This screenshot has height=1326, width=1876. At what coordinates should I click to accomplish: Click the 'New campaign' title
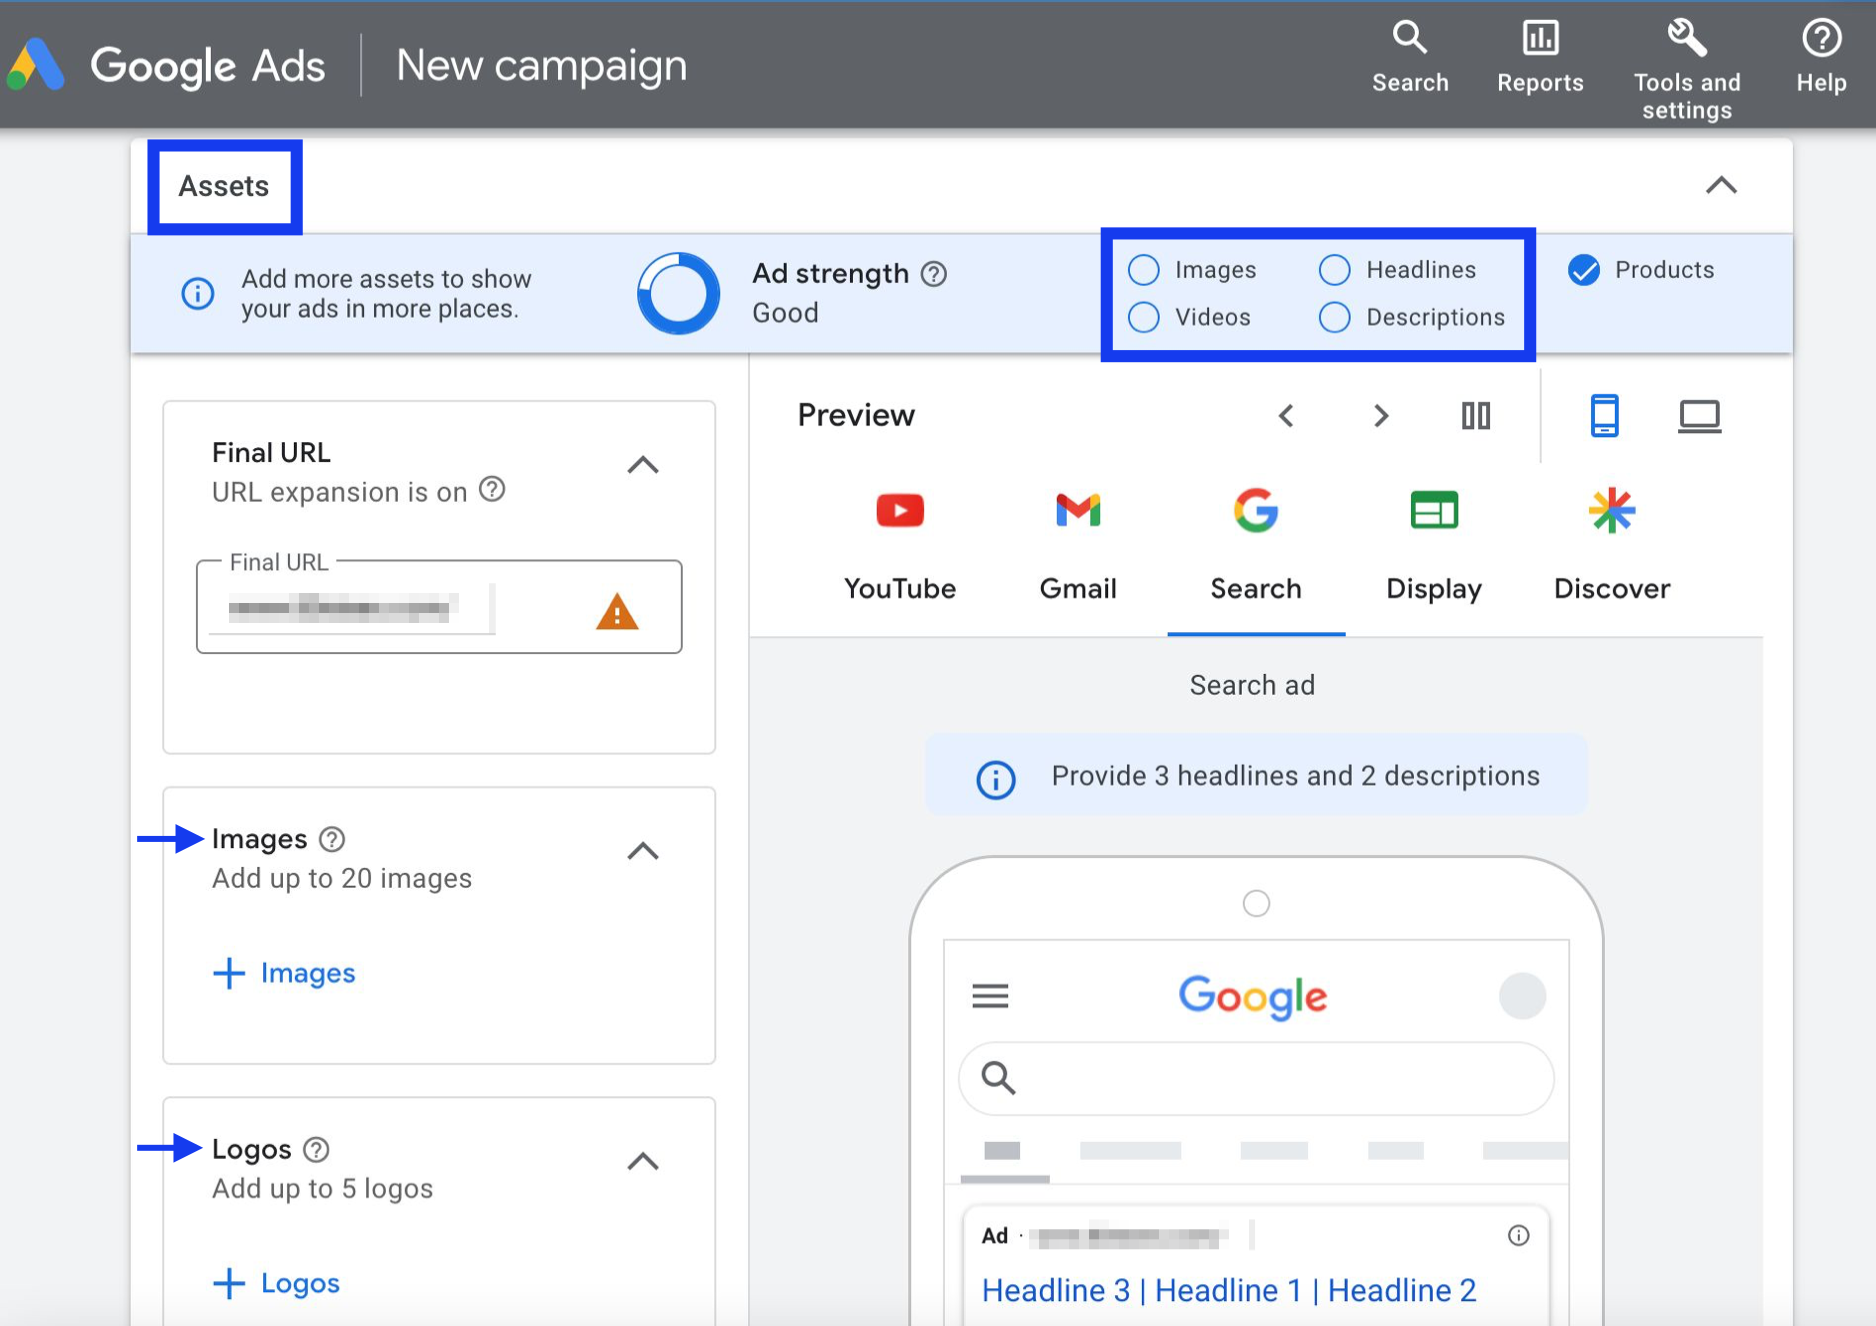pyautogui.click(x=541, y=66)
